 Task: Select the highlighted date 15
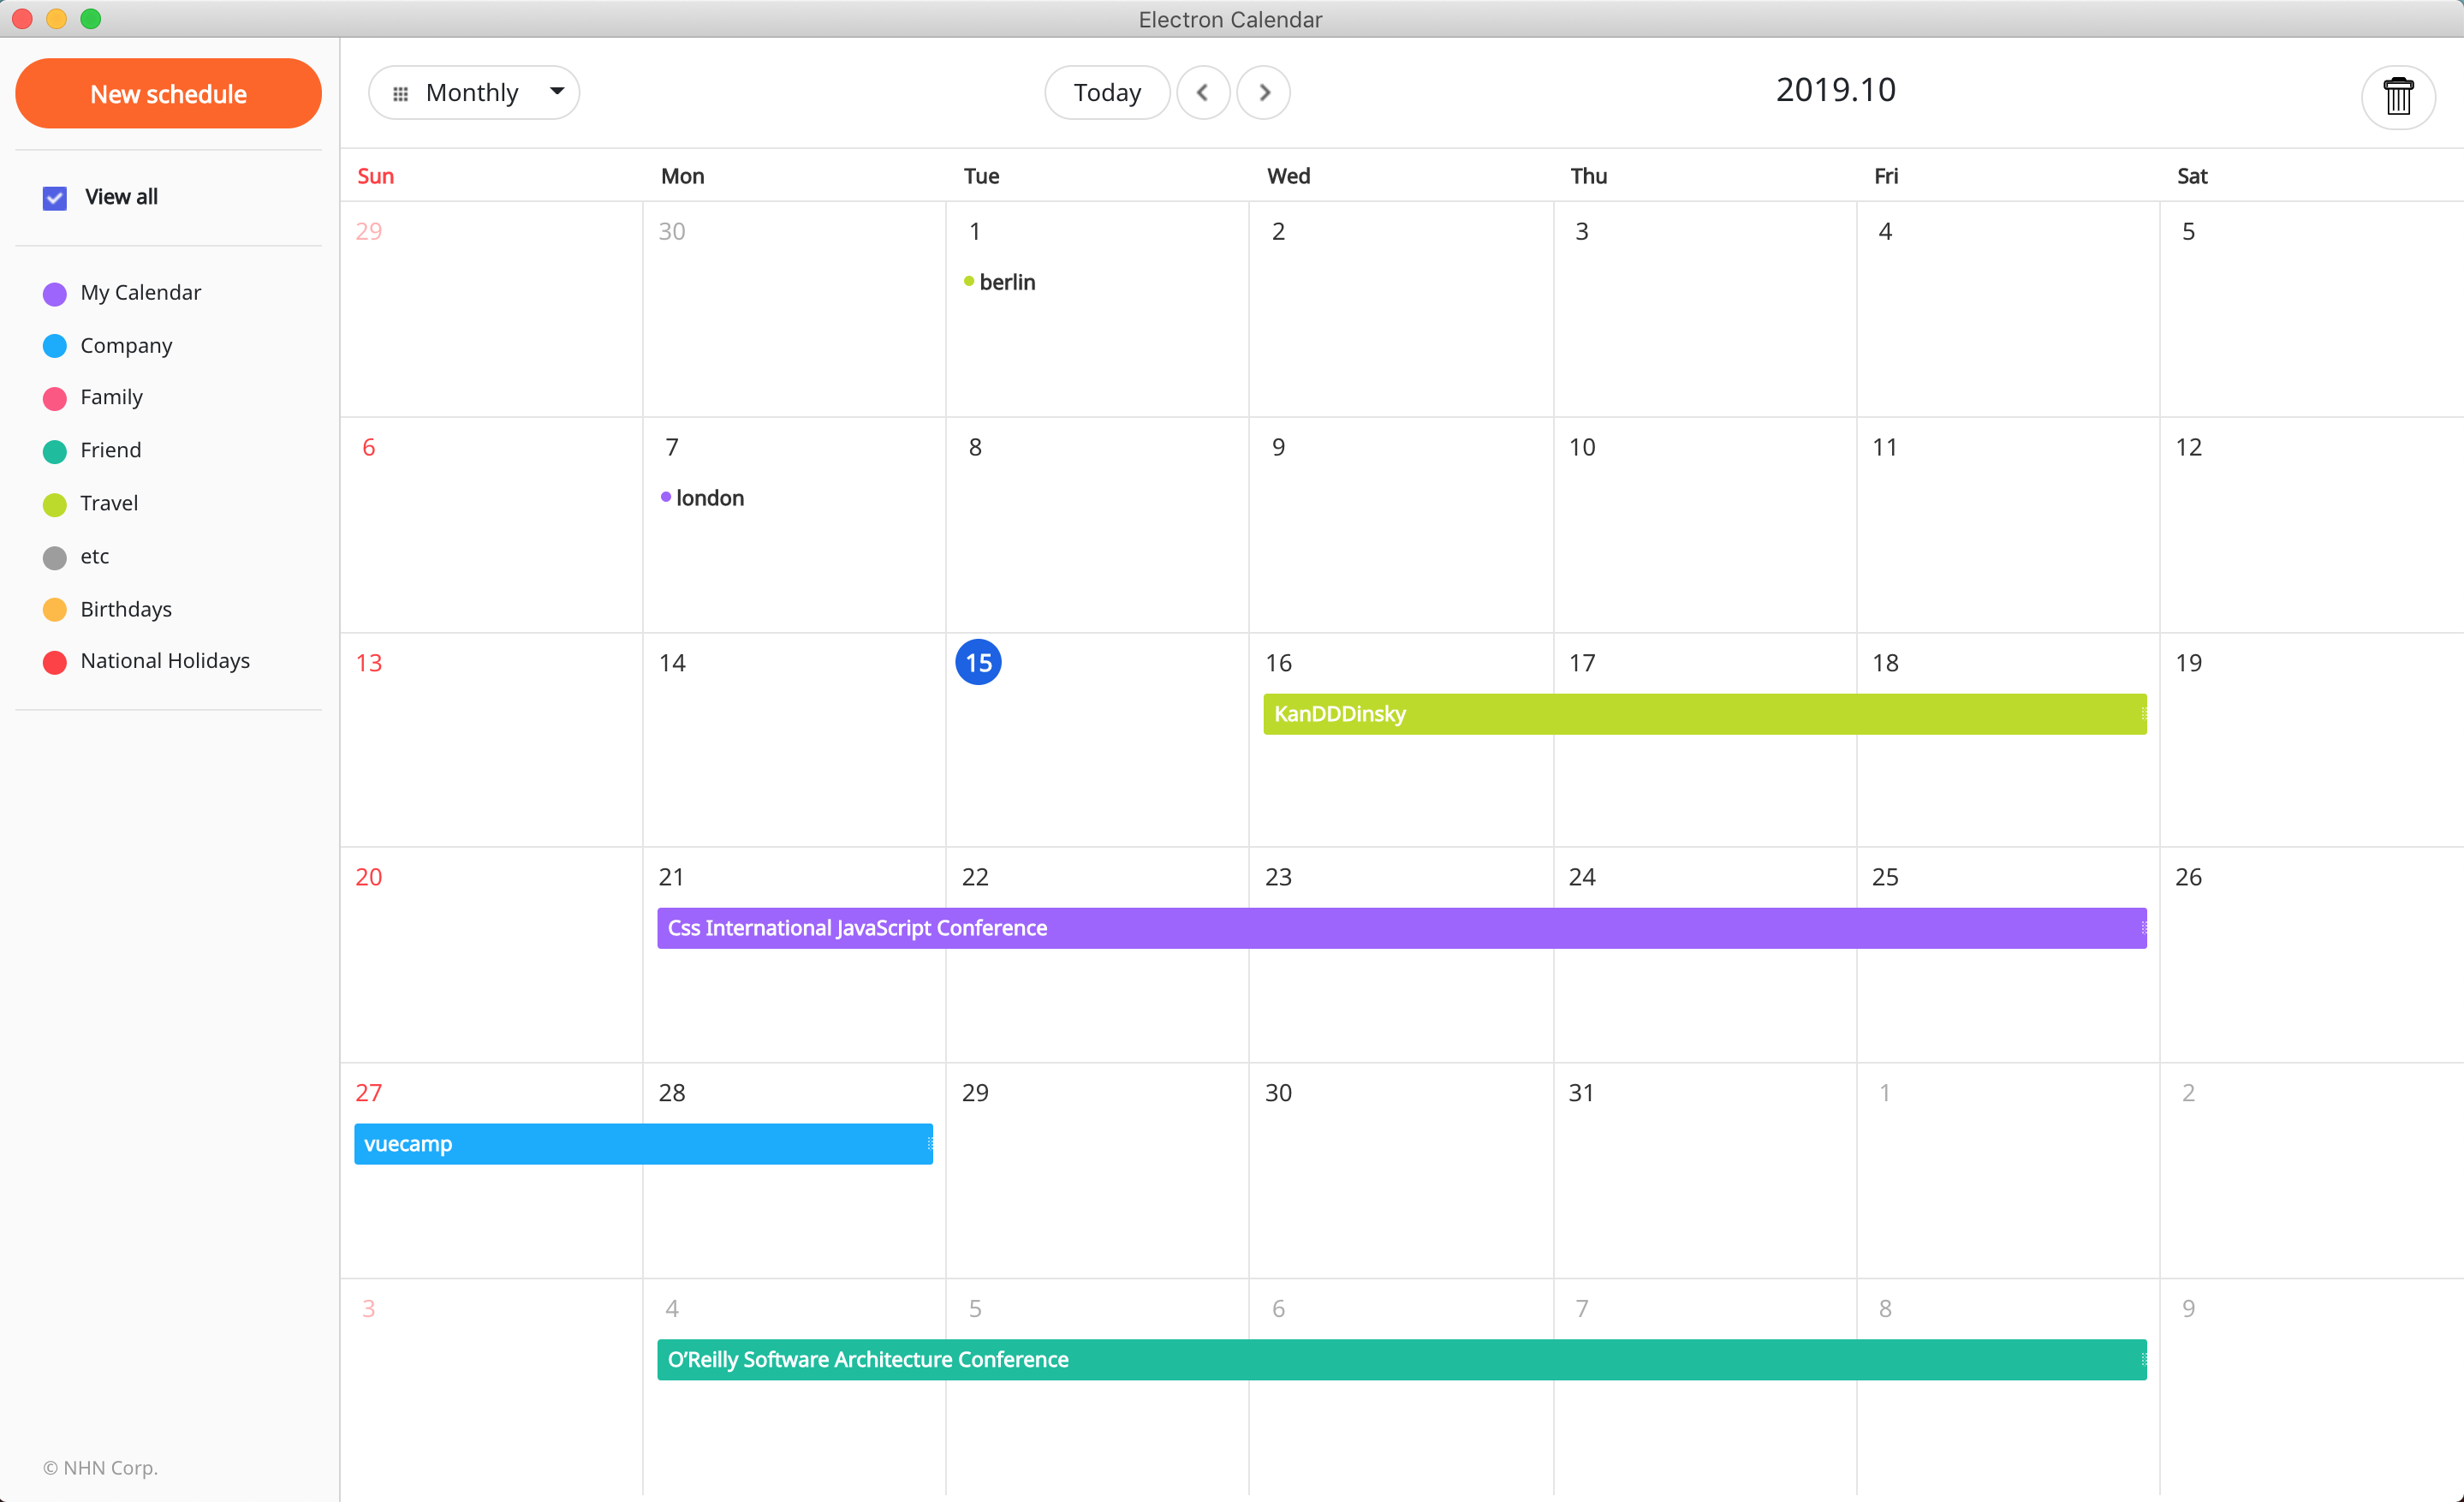pyautogui.click(x=978, y=663)
